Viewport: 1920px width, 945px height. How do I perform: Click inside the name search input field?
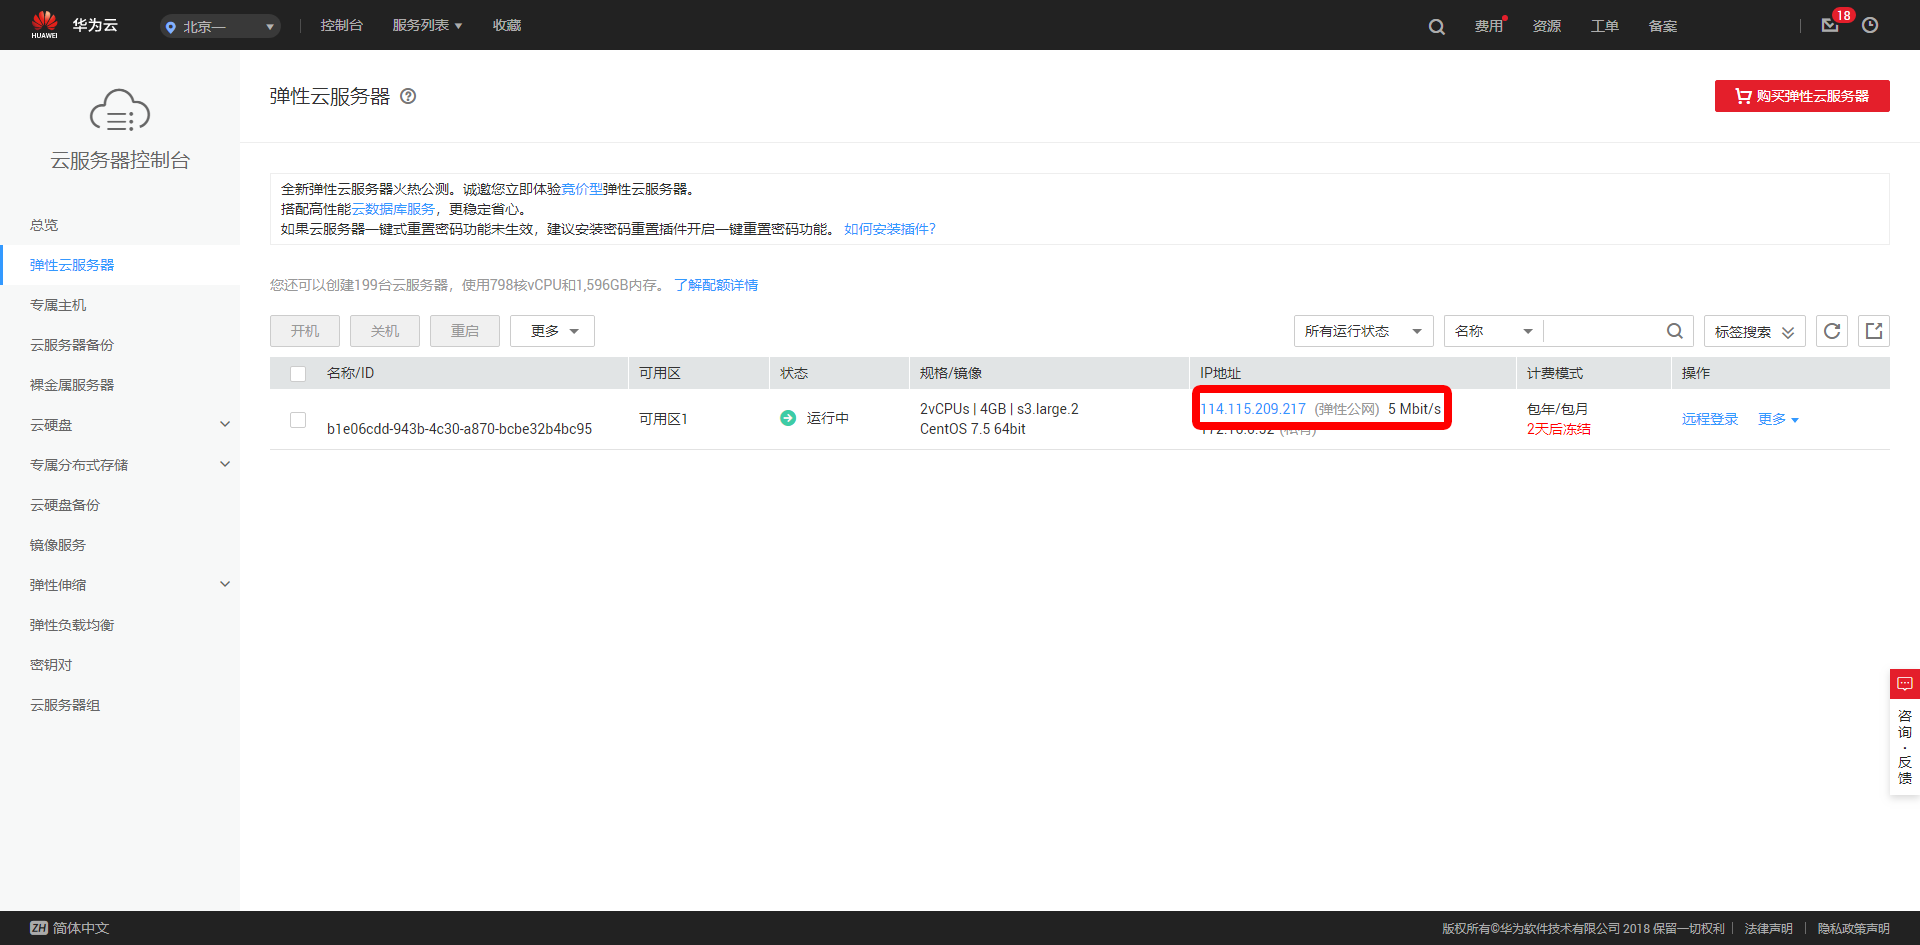tap(1603, 331)
